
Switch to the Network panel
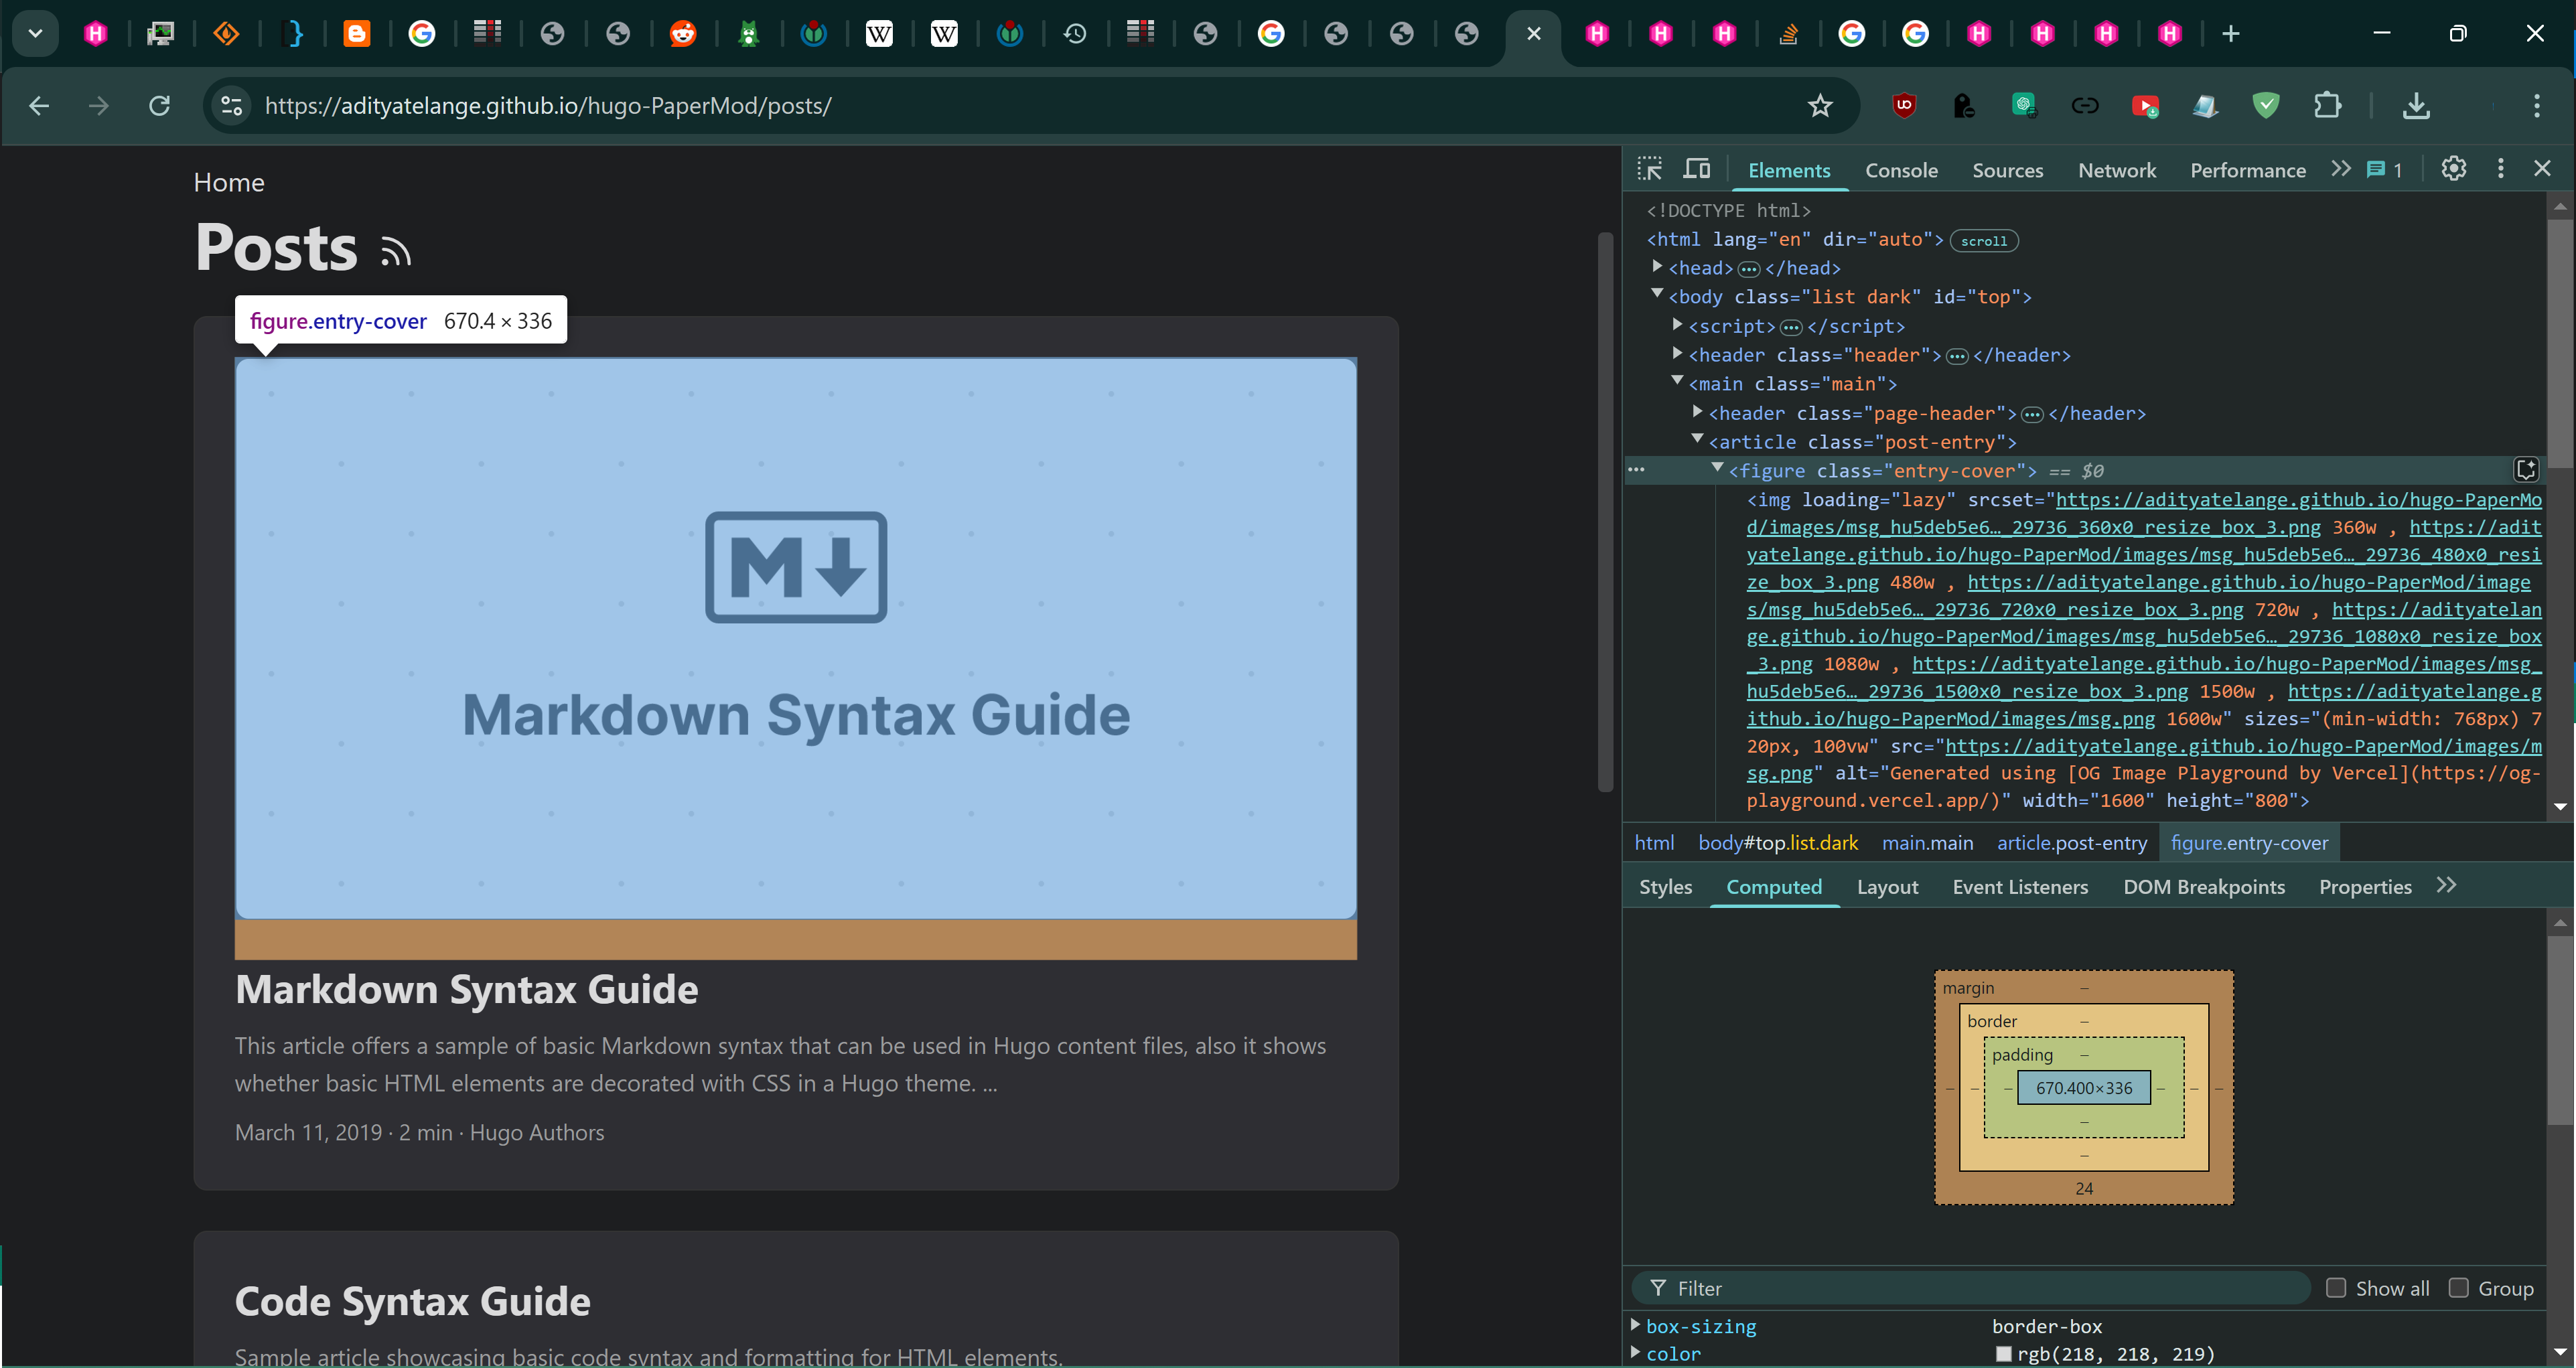[x=2117, y=170]
